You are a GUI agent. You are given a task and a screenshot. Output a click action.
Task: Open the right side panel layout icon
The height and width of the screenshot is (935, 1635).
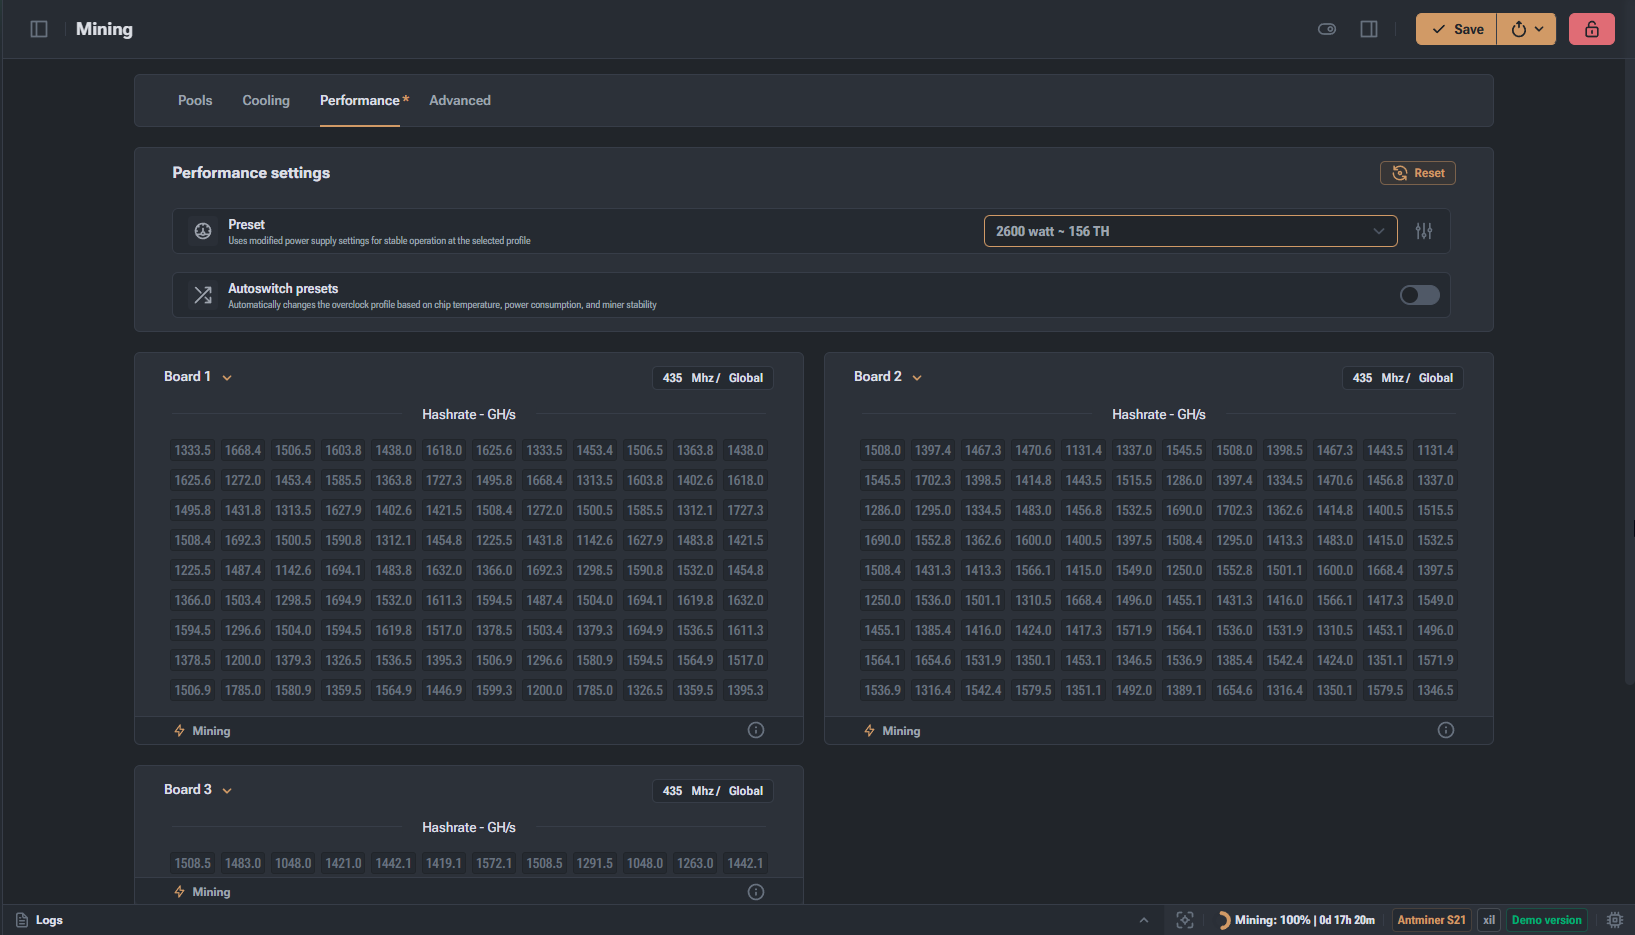[1369, 29]
